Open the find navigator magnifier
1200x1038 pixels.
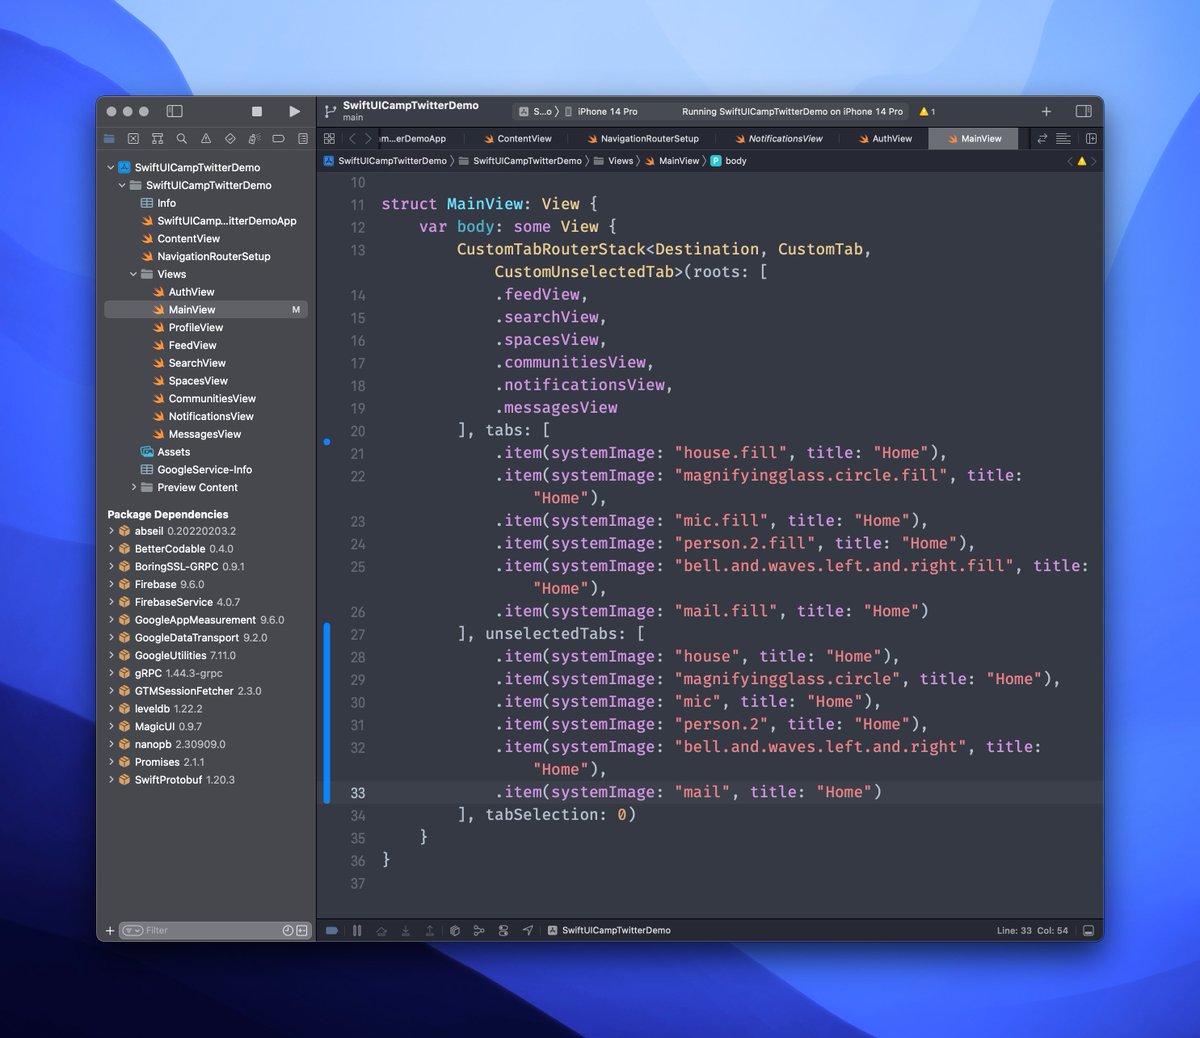coord(181,139)
